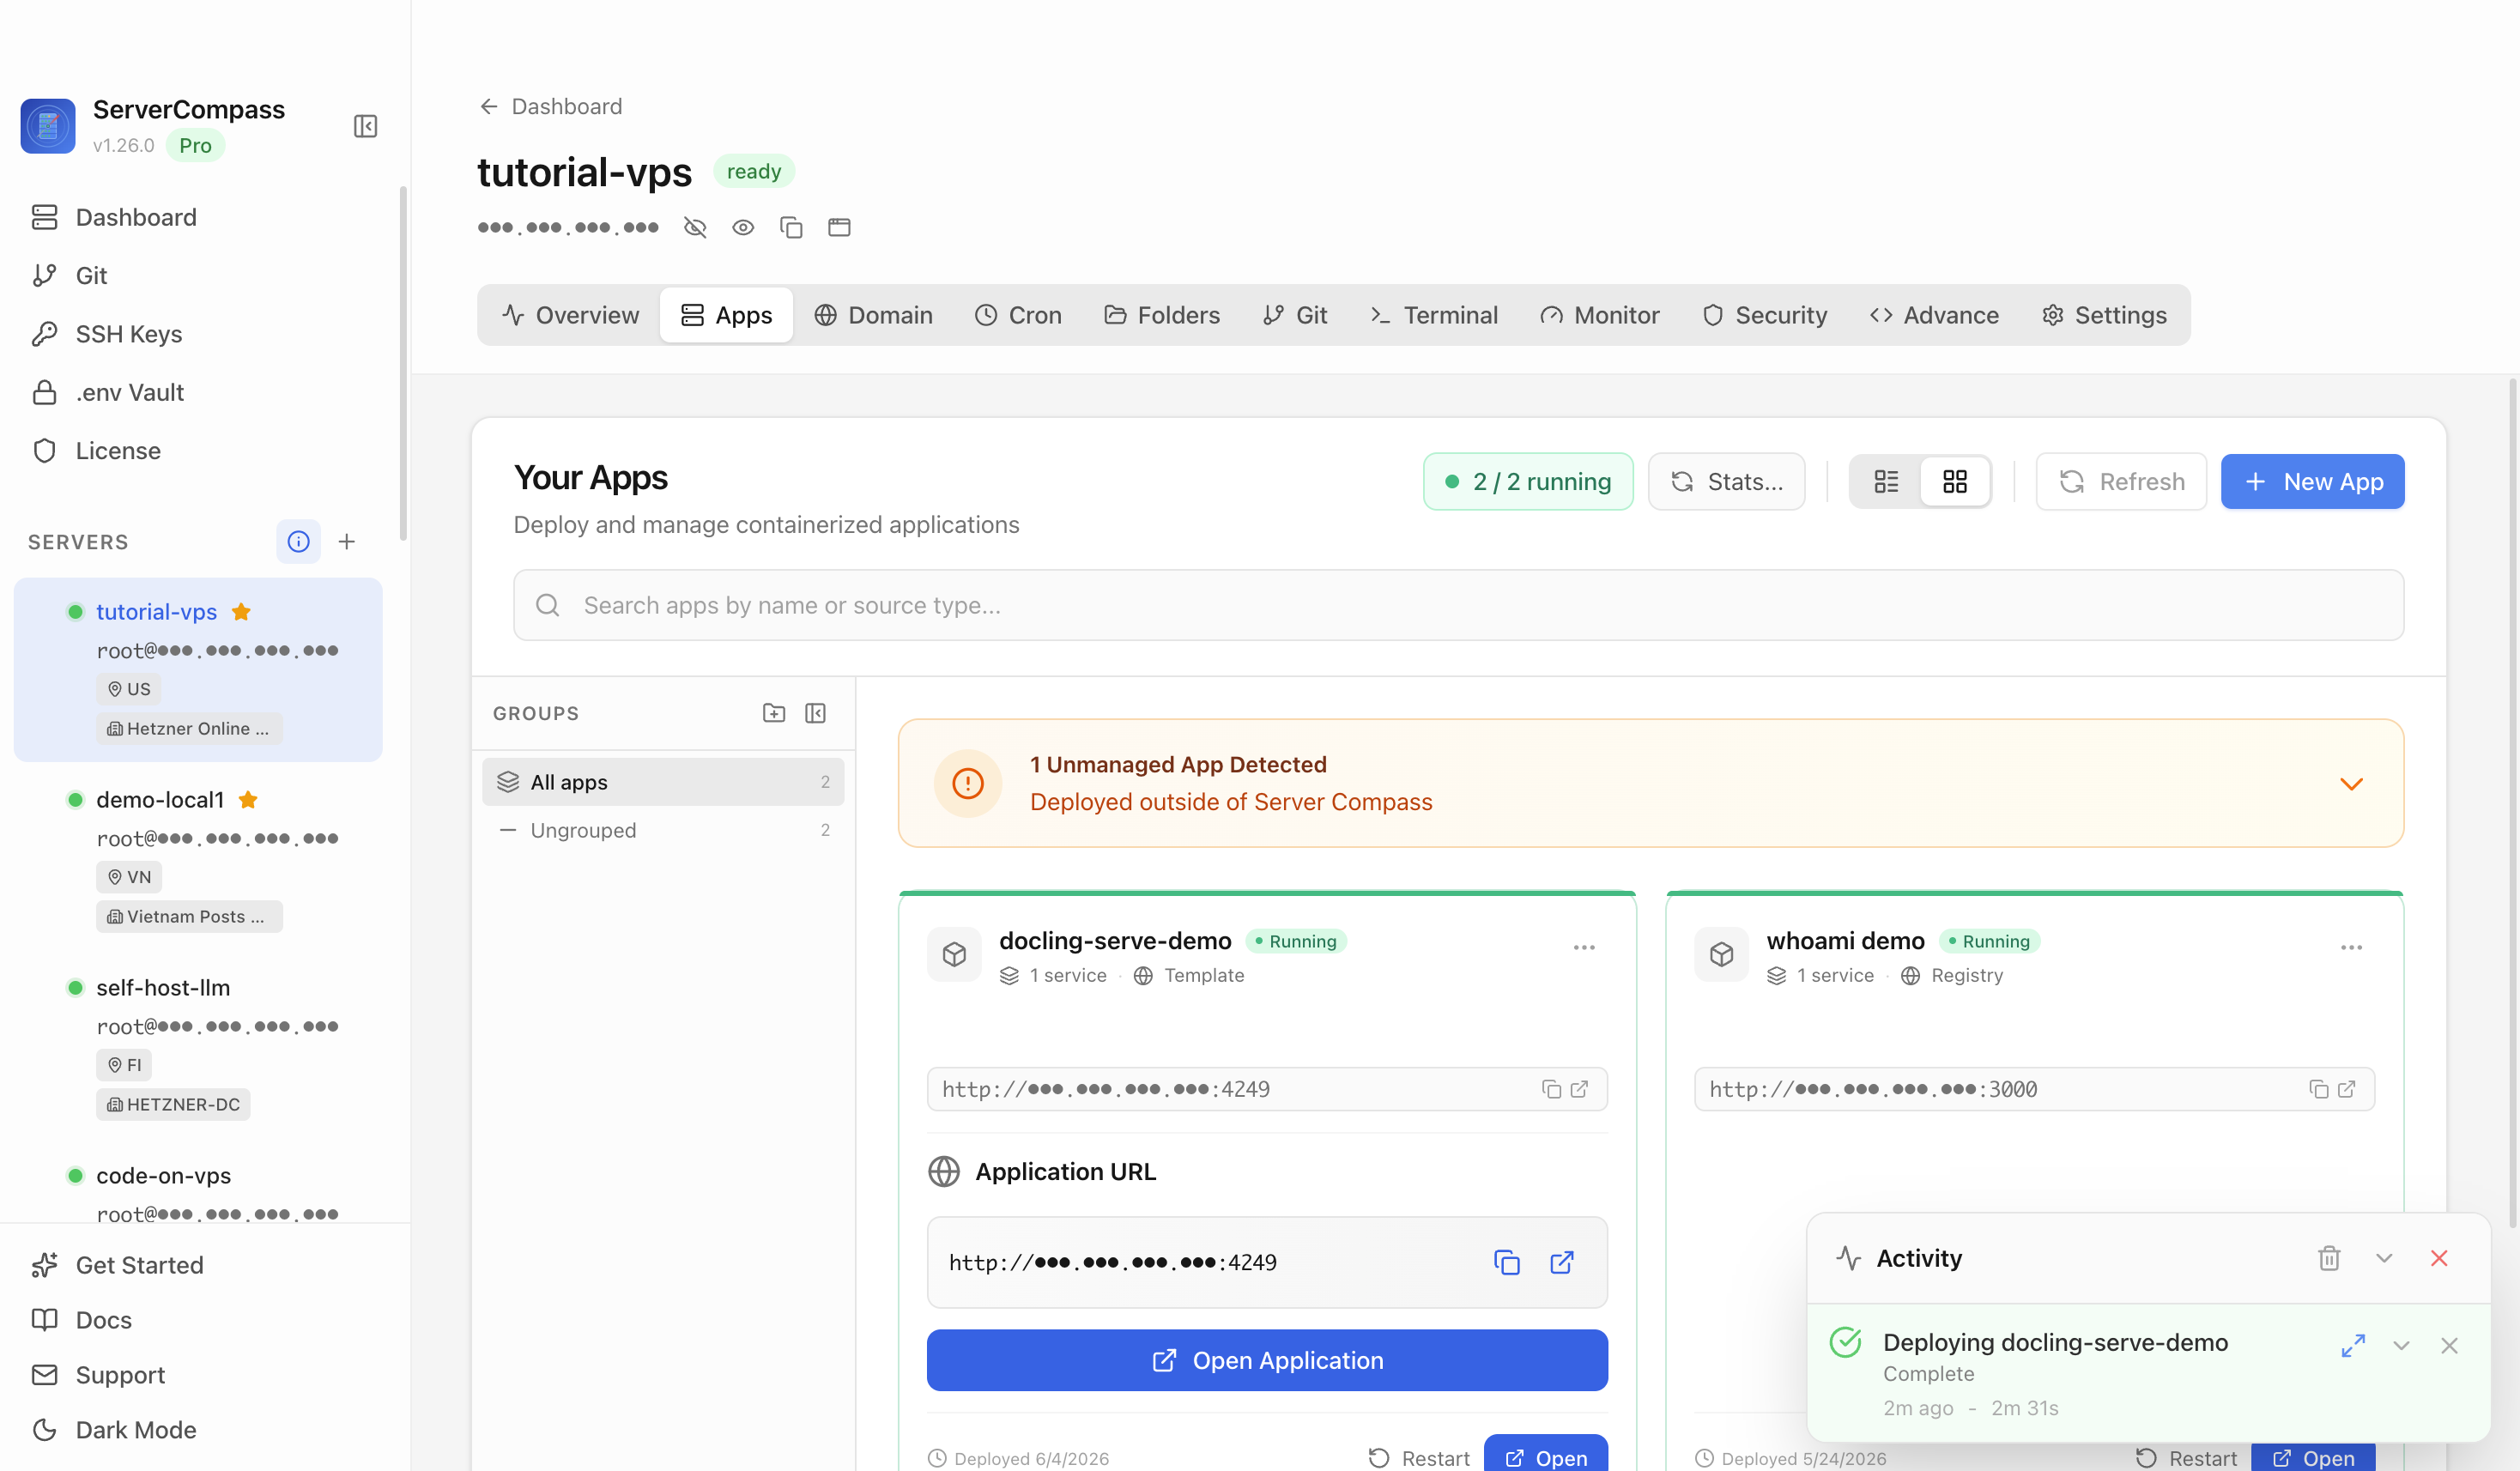Click the Stats... button
Viewport: 2520px width, 1471px height.
pyautogui.click(x=1726, y=482)
